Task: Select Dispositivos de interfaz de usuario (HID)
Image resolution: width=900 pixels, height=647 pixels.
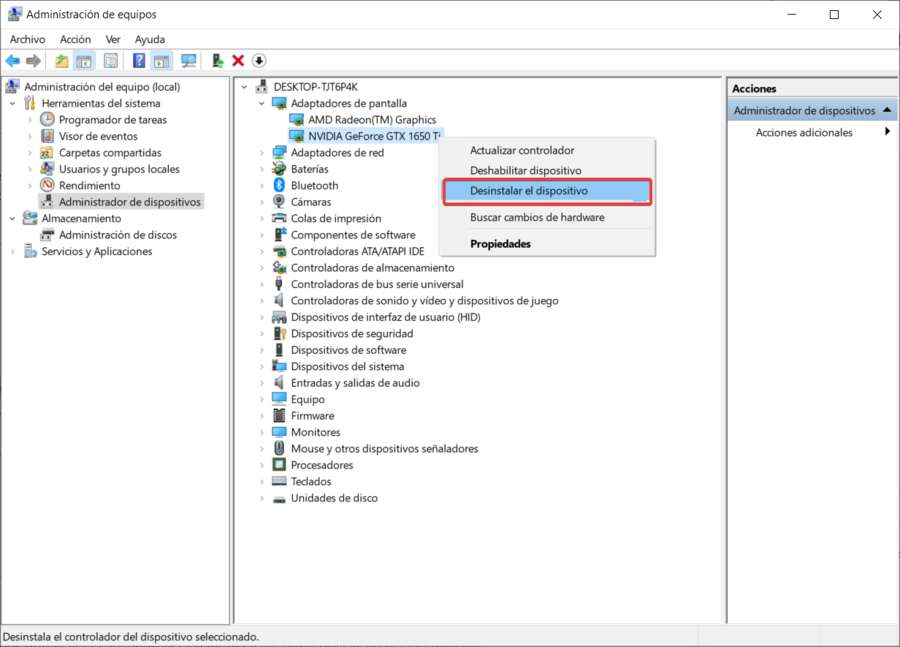Action: click(385, 317)
